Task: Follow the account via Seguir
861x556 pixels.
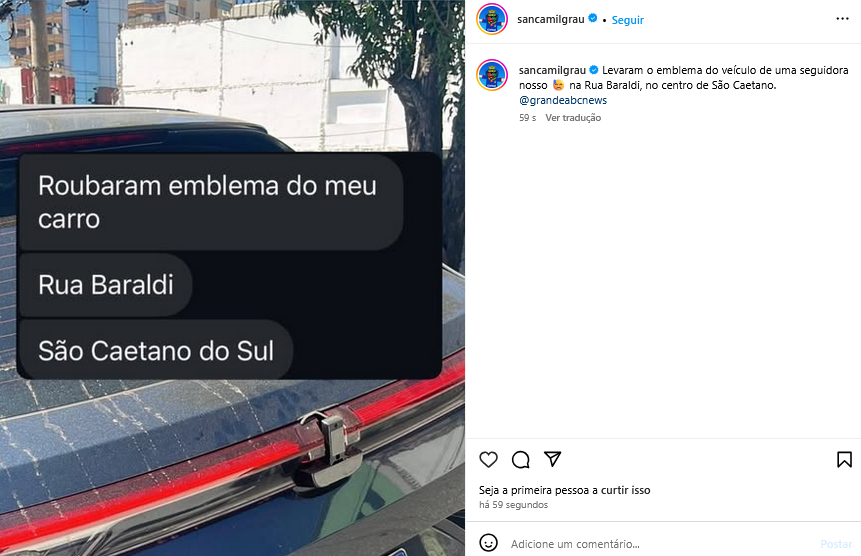Action: coord(627,20)
